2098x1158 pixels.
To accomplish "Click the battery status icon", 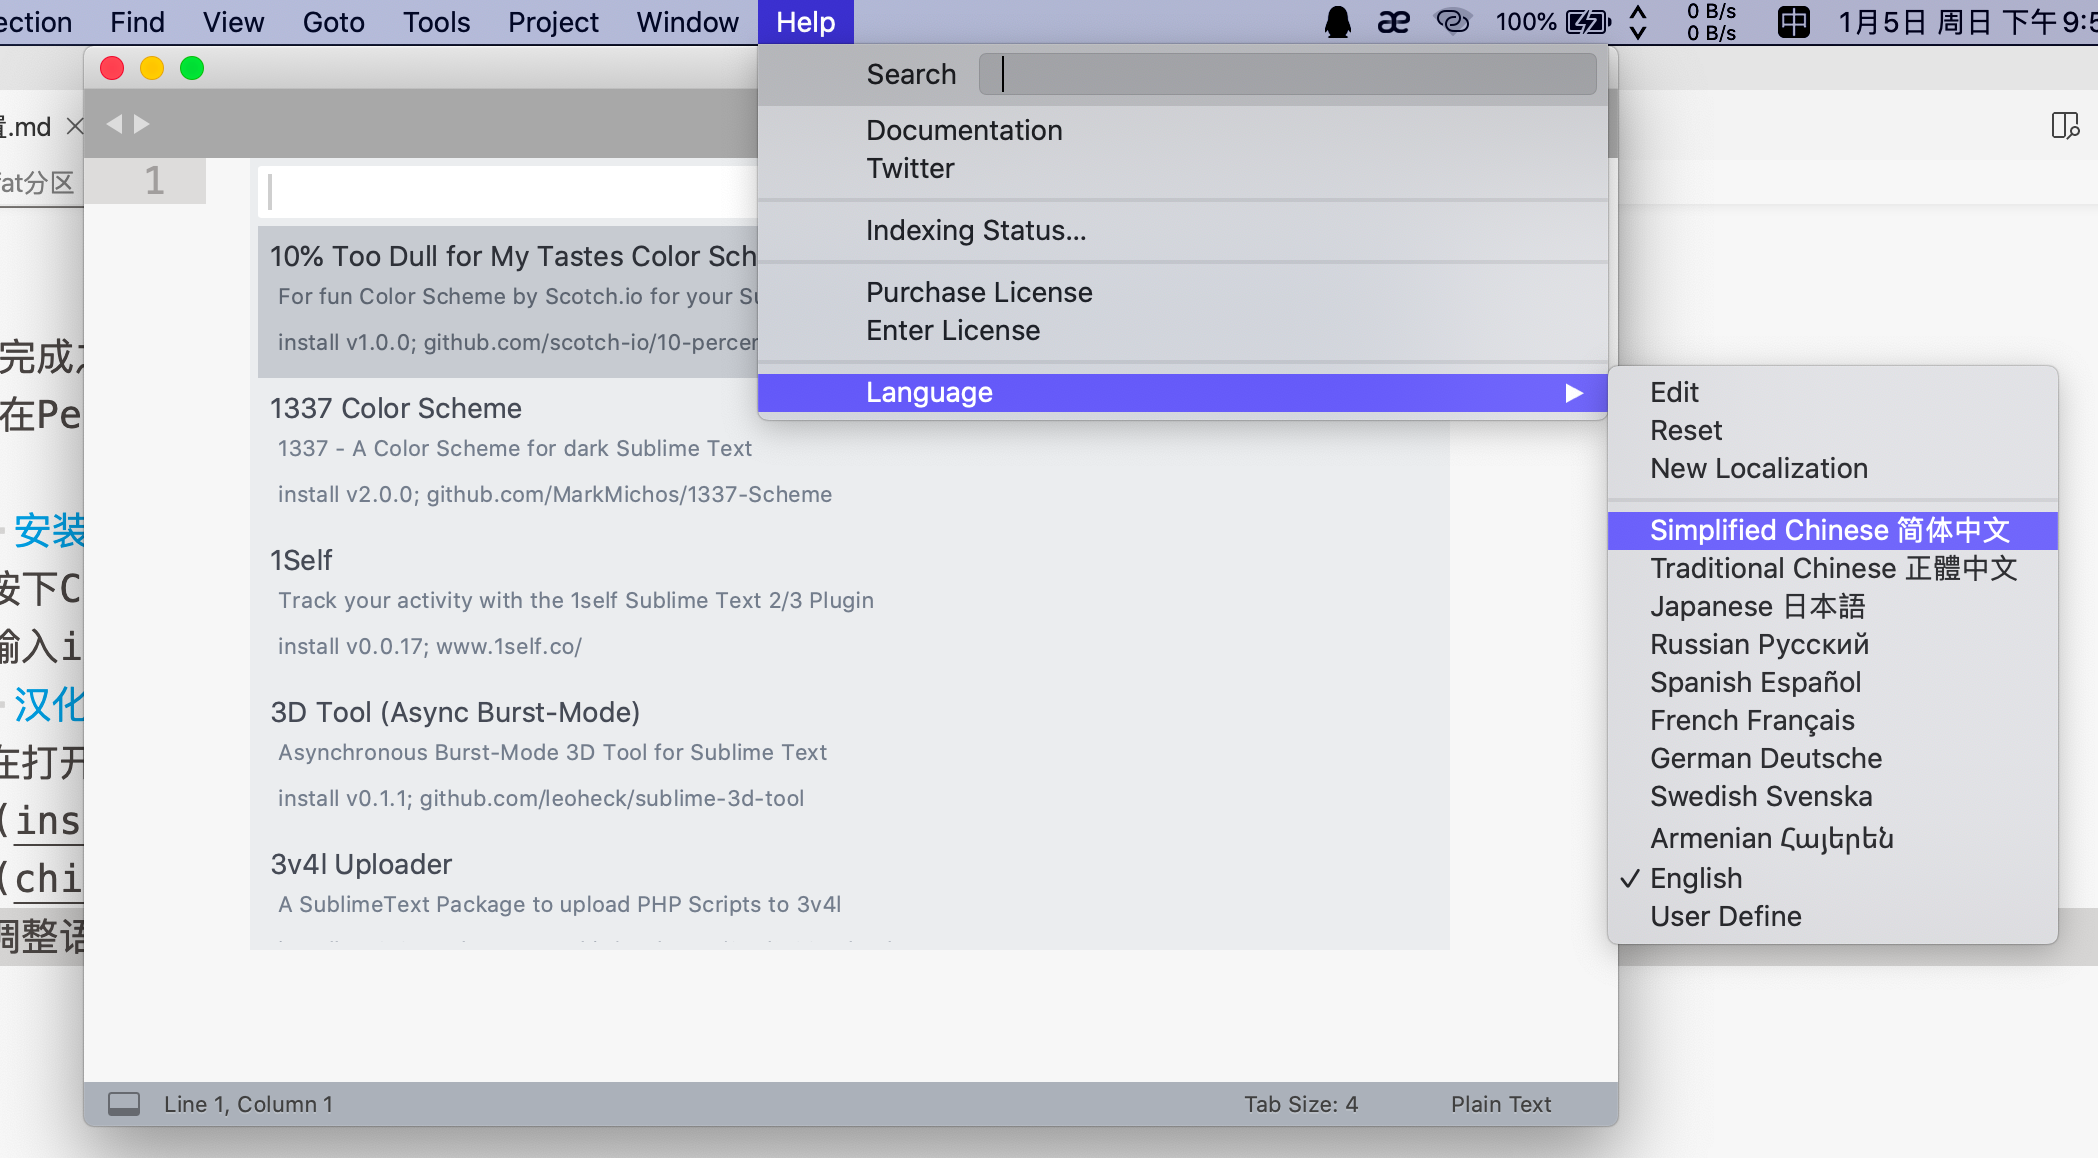I will tap(1588, 22).
